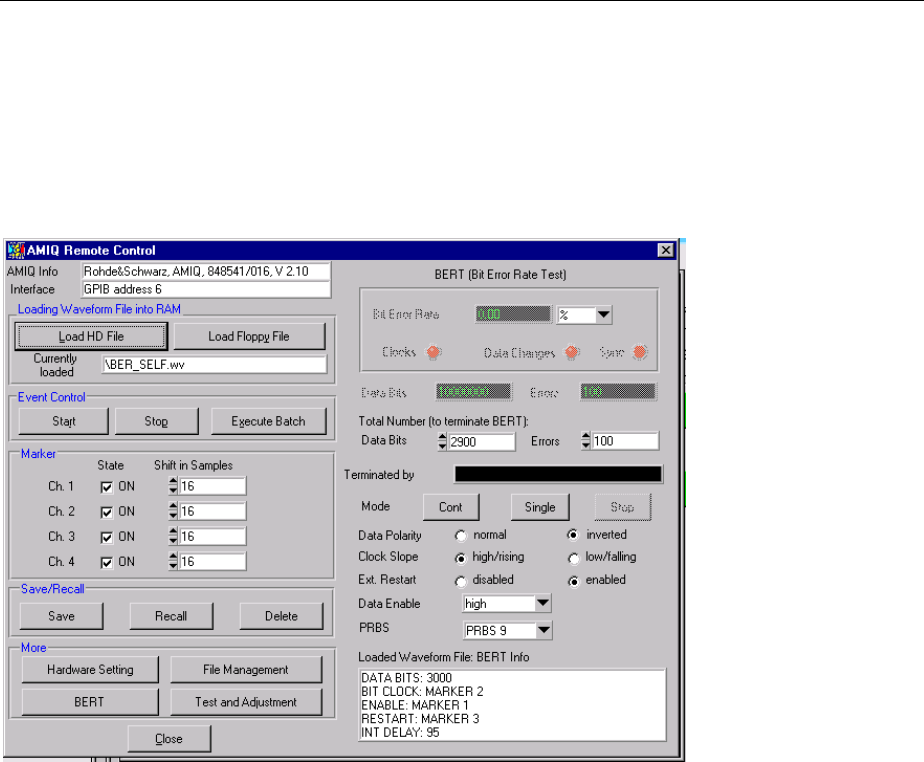This screenshot has width=924, height=762.
Task: Click the AMIQ Remote Control title bar icon
Action: pos(16,250)
